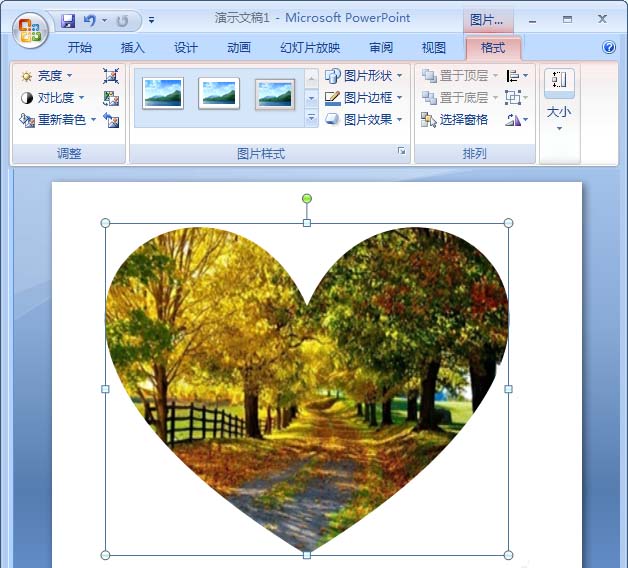Expand the full picture styles gallery
This screenshot has height=568, width=628.
point(311,118)
